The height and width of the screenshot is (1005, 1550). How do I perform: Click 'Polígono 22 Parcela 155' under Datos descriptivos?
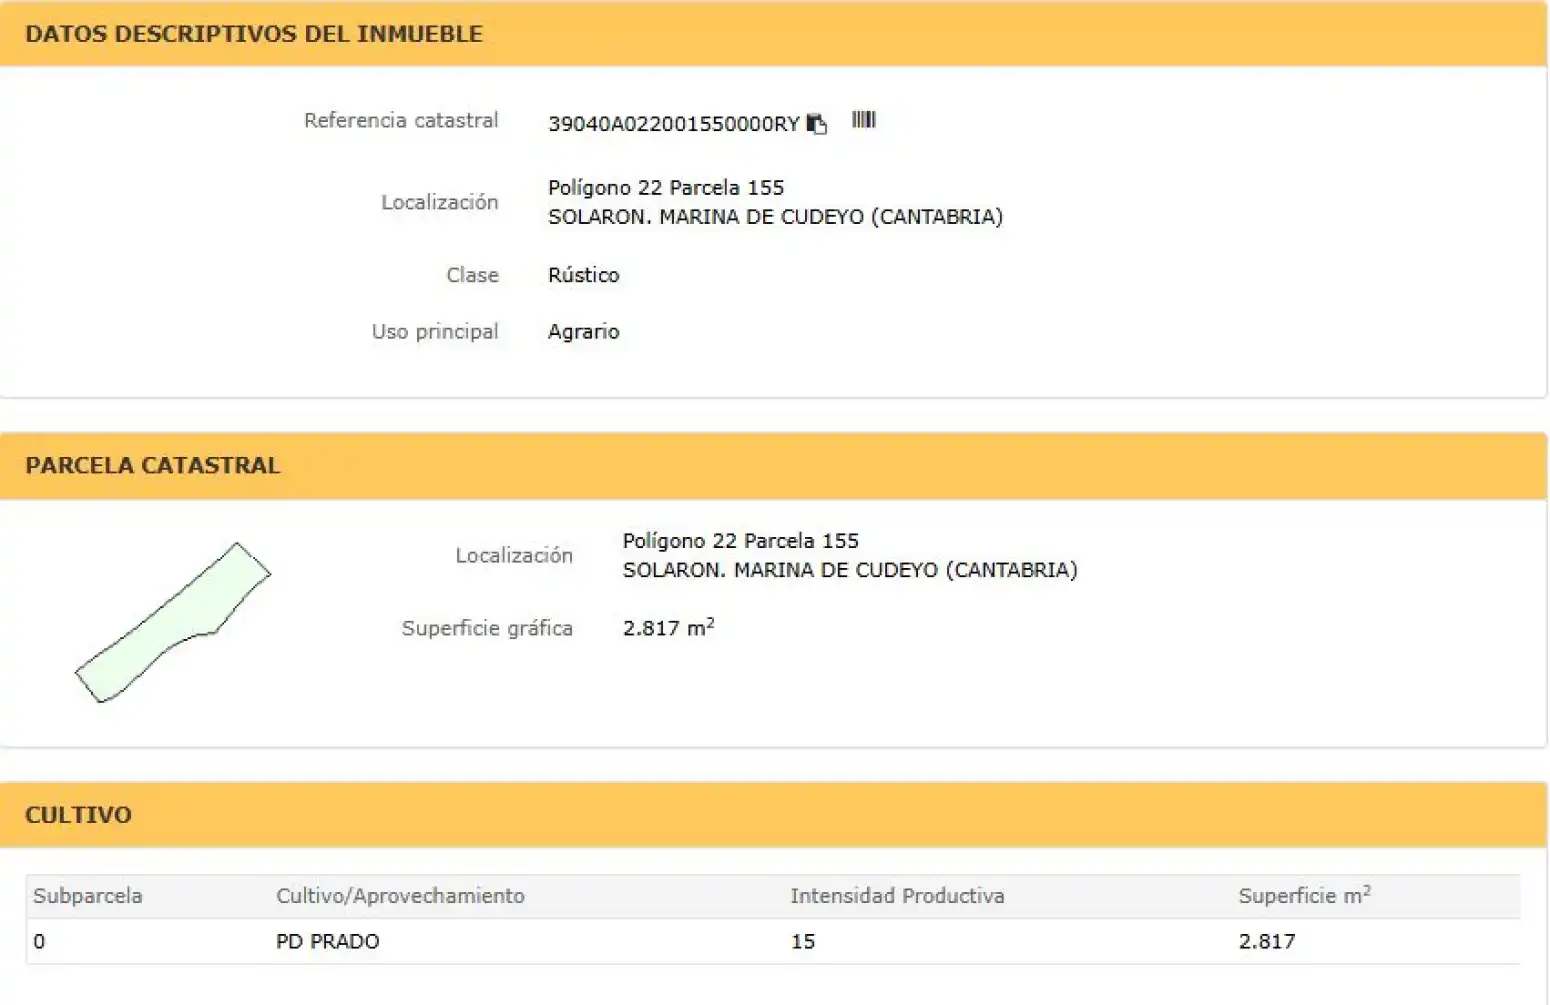click(666, 187)
